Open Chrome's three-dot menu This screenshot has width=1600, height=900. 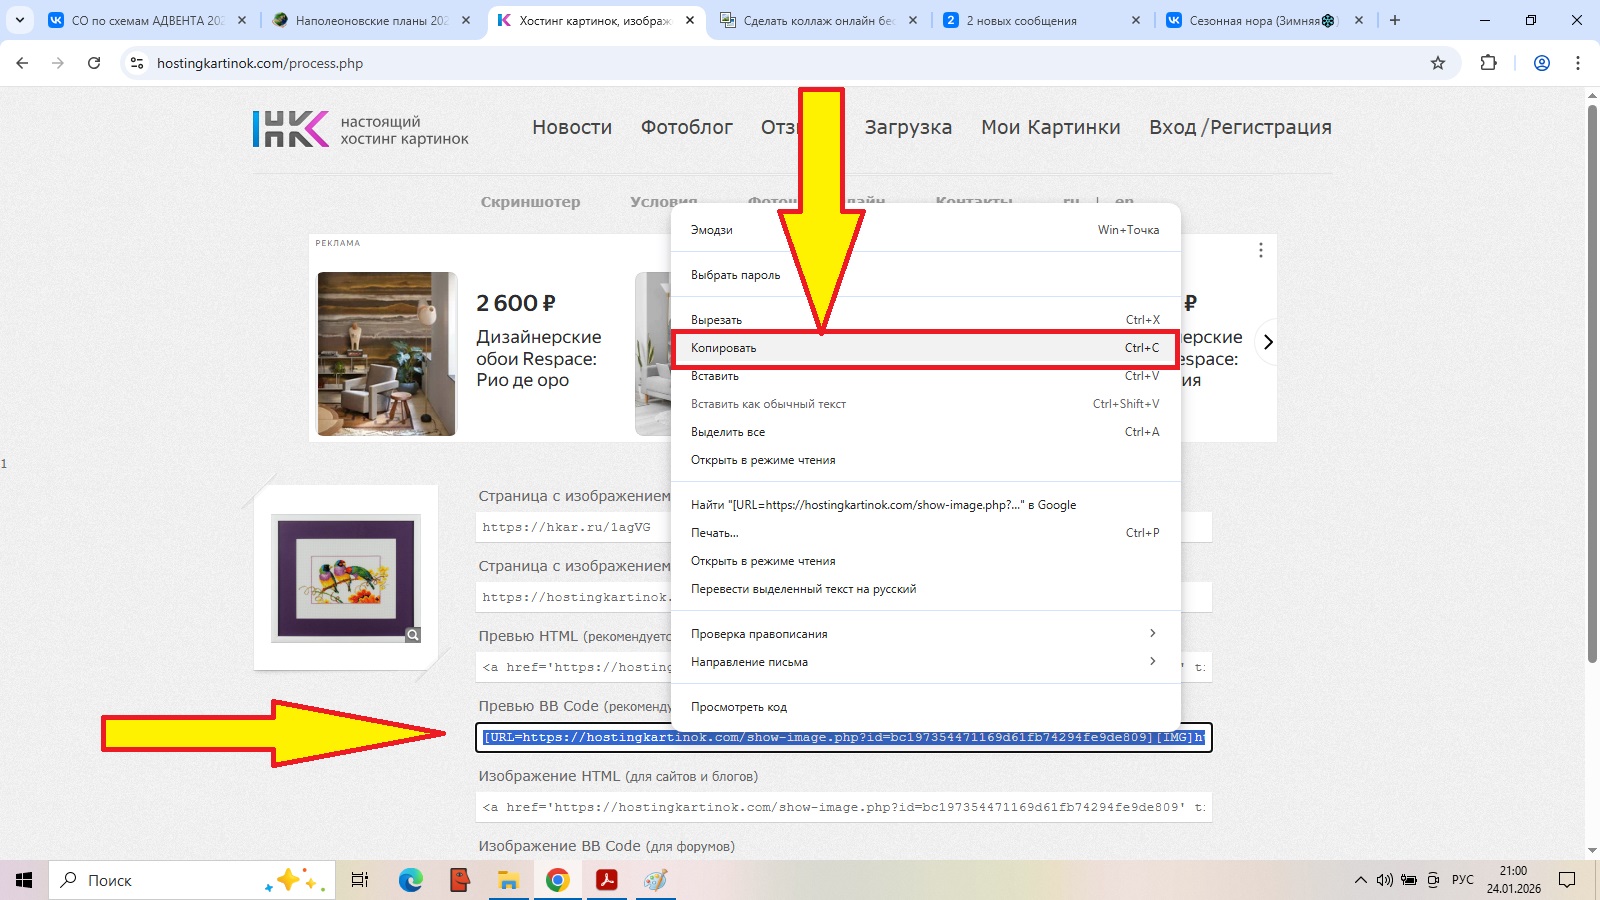tap(1578, 63)
